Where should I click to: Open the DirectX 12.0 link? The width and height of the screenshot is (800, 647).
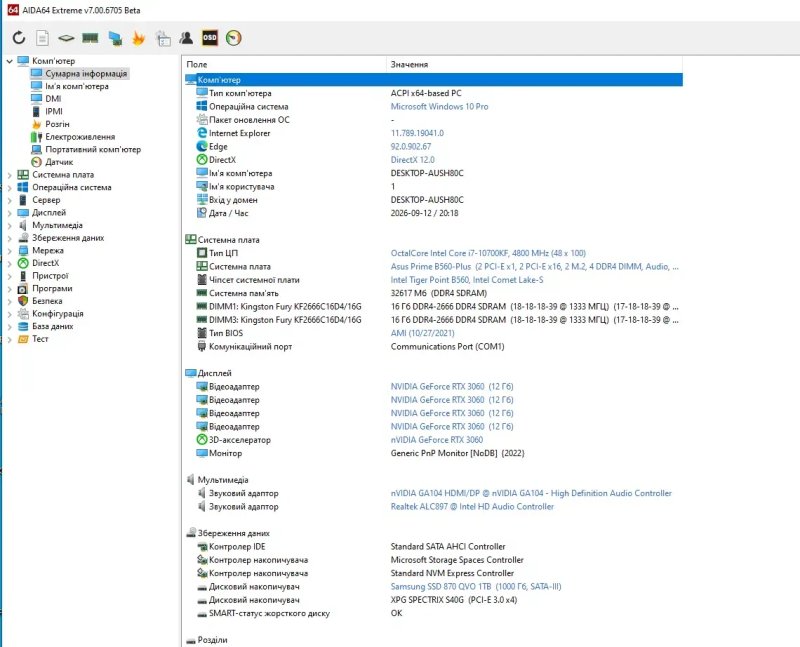pyautogui.click(x=413, y=160)
